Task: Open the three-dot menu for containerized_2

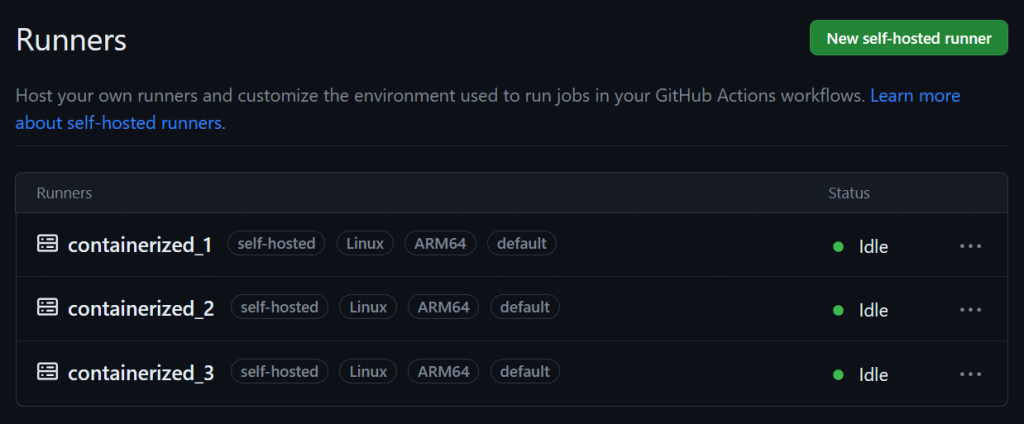Action: coord(970,310)
